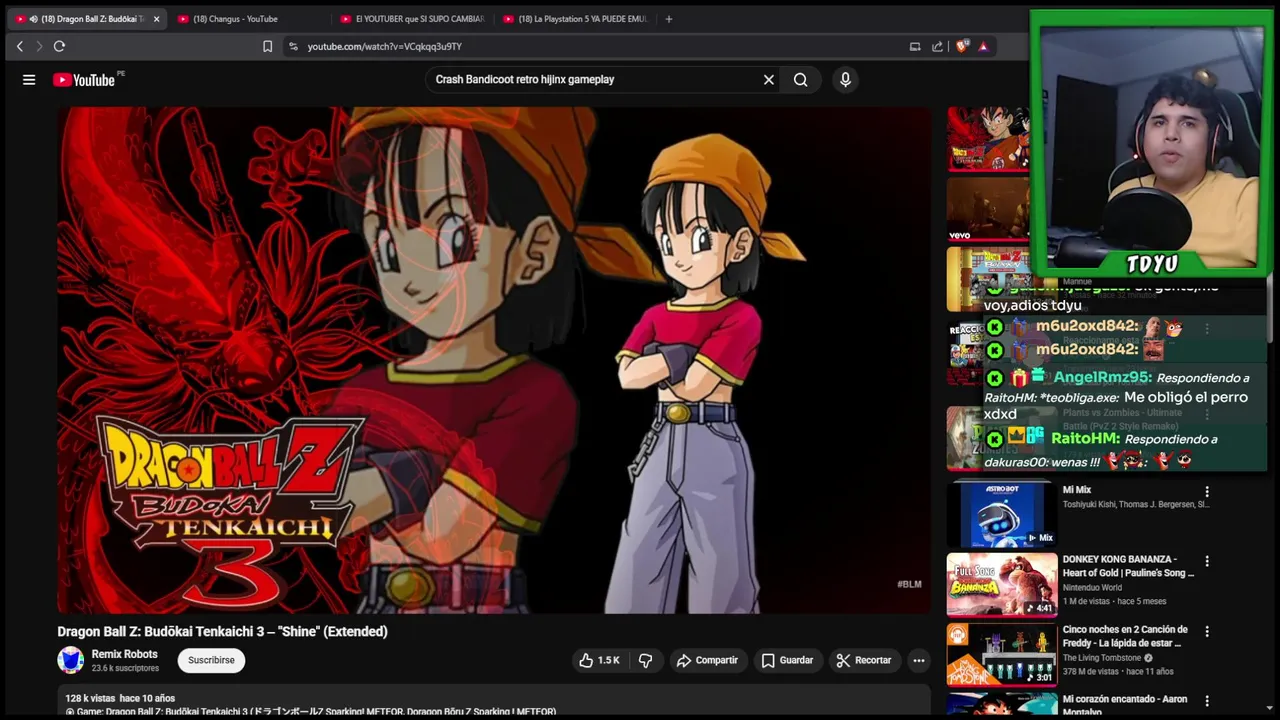
Task: Click the video player area
Action: [x=494, y=360]
